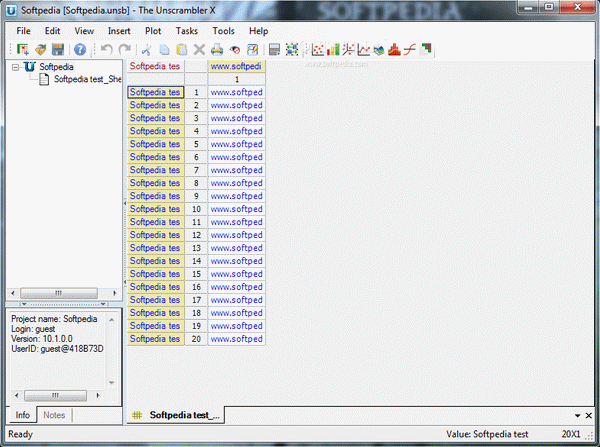600x447 pixels.
Task: Collapse the Softpedia project tree node
Action: [x=15, y=67]
